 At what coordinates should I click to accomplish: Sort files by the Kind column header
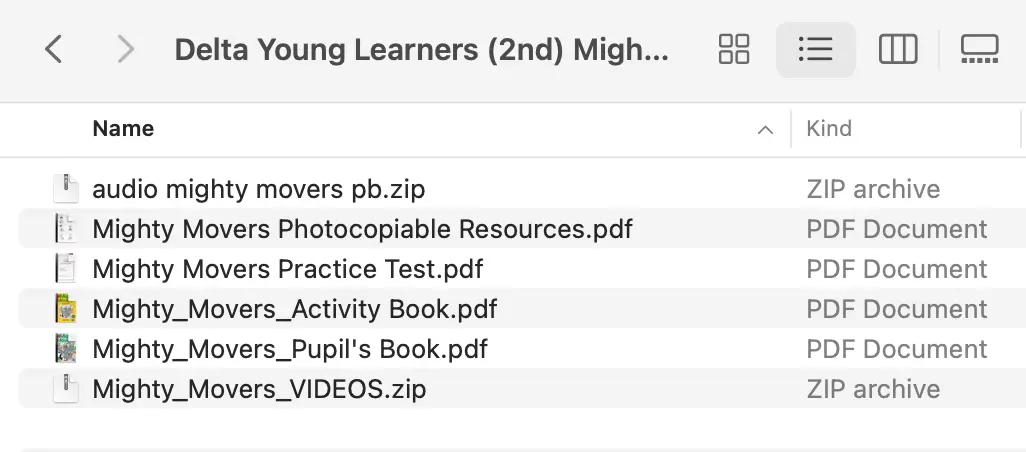click(x=829, y=128)
